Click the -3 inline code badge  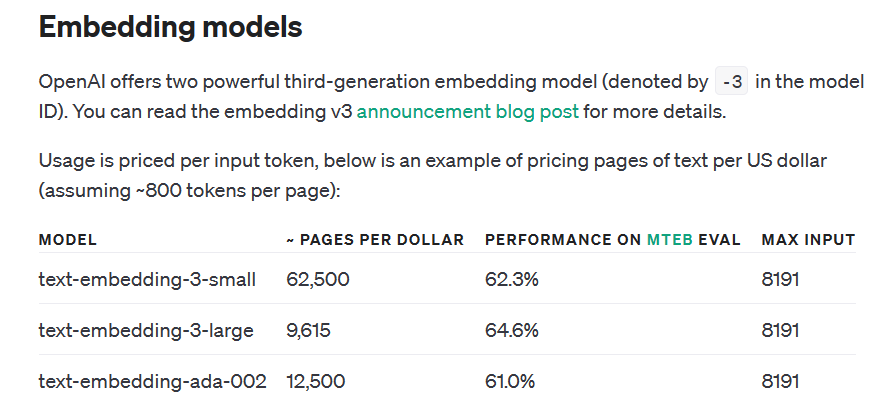[732, 82]
